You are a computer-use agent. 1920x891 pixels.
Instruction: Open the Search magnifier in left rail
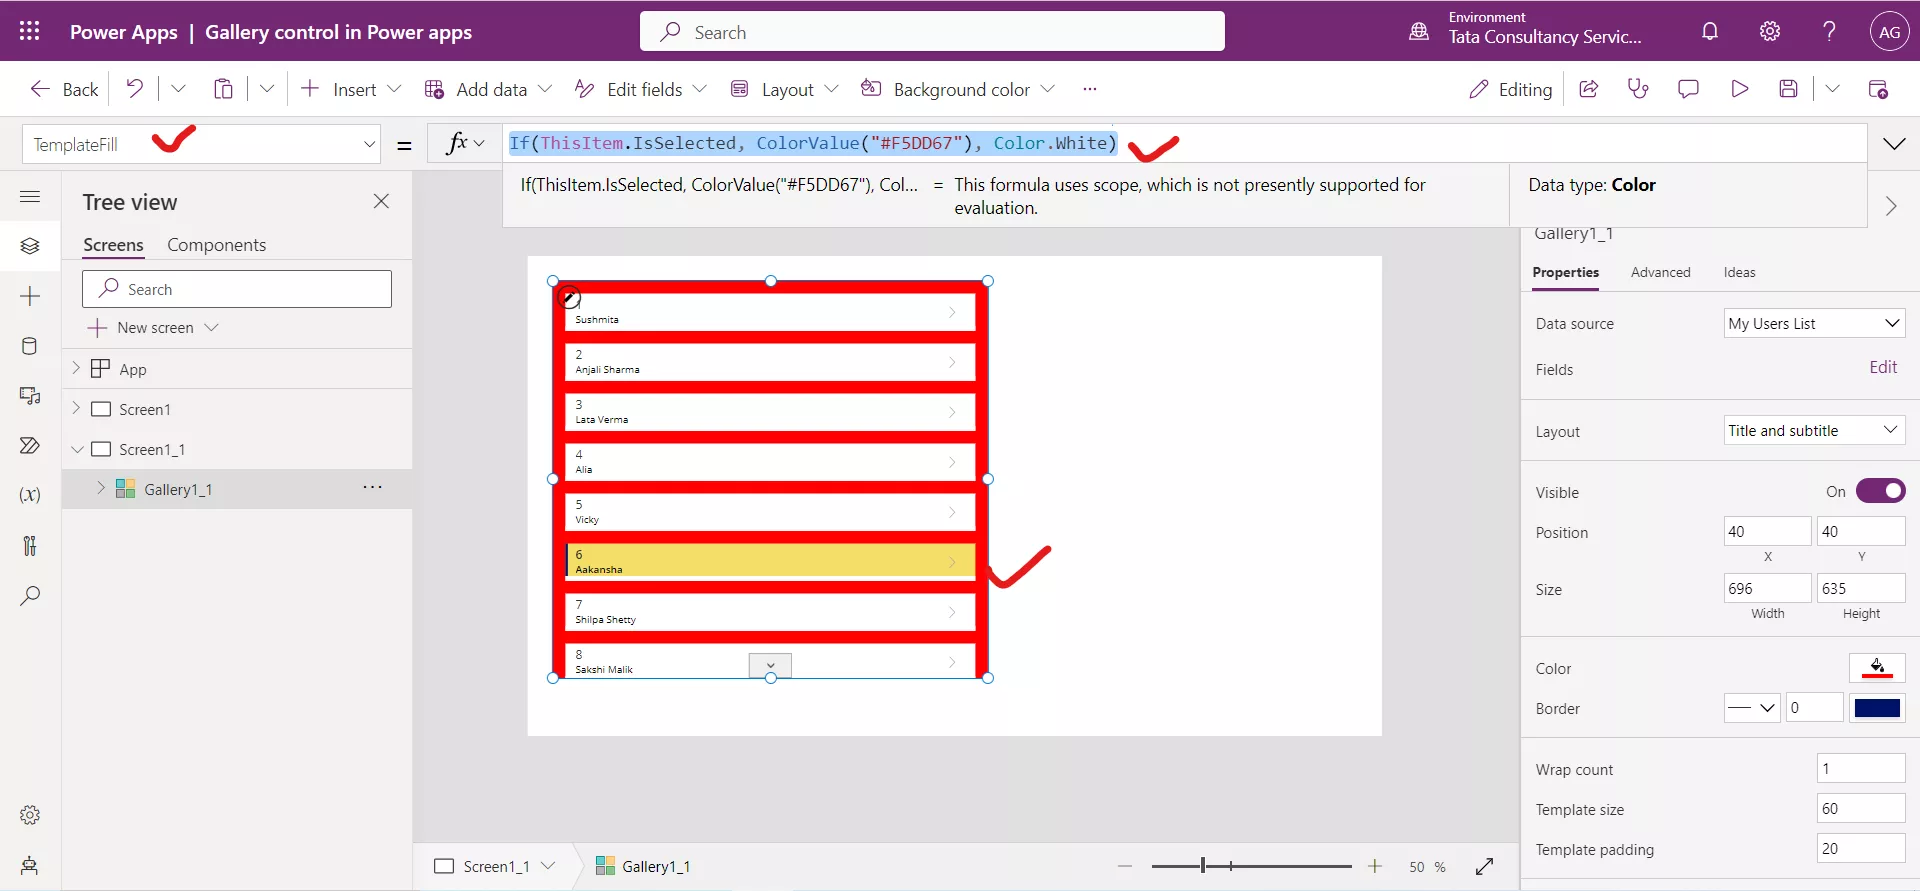(x=30, y=595)
